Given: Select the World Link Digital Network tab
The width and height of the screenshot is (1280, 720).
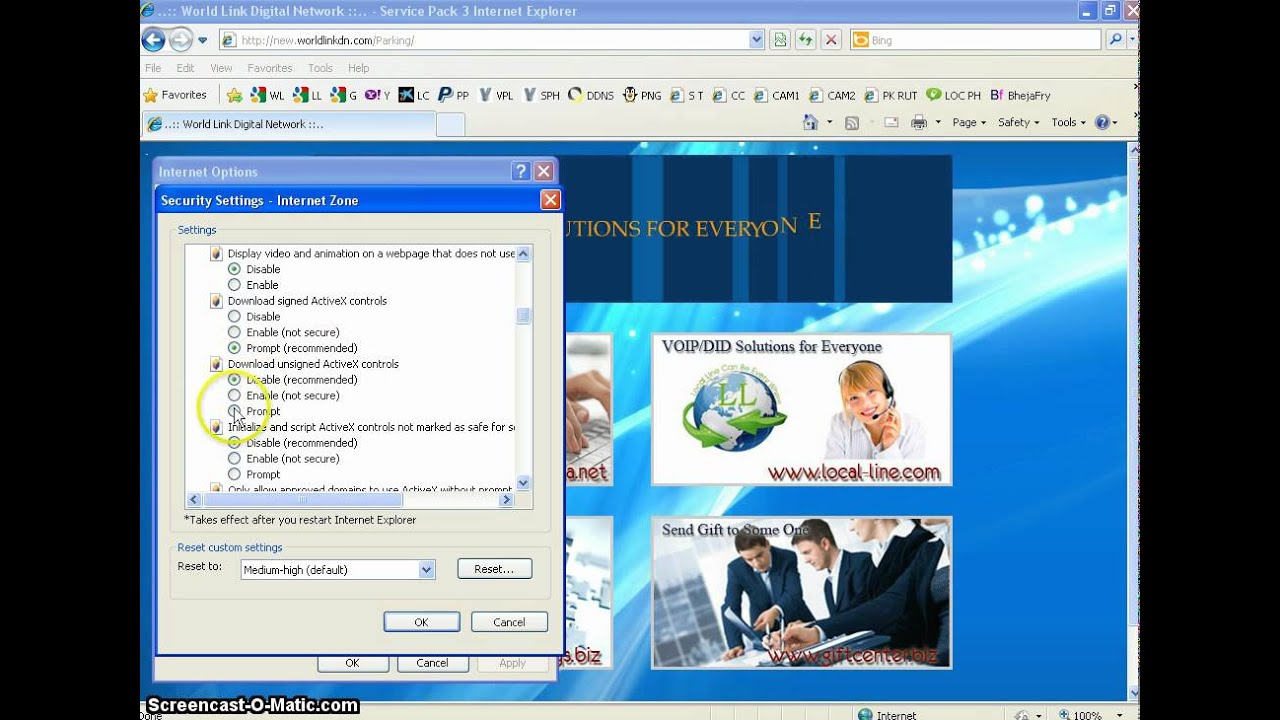Looking at the screenshot, I should (288, 124).
